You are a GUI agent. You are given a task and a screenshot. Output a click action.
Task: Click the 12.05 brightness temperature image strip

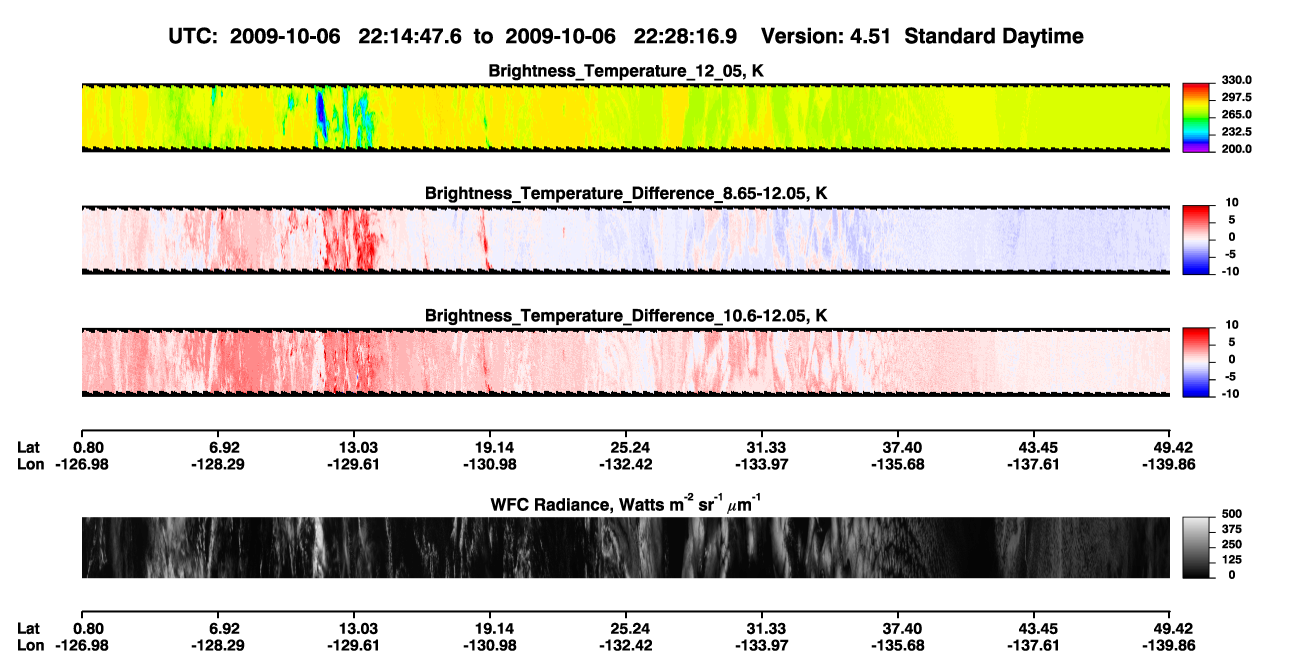[x=625, y=117]
